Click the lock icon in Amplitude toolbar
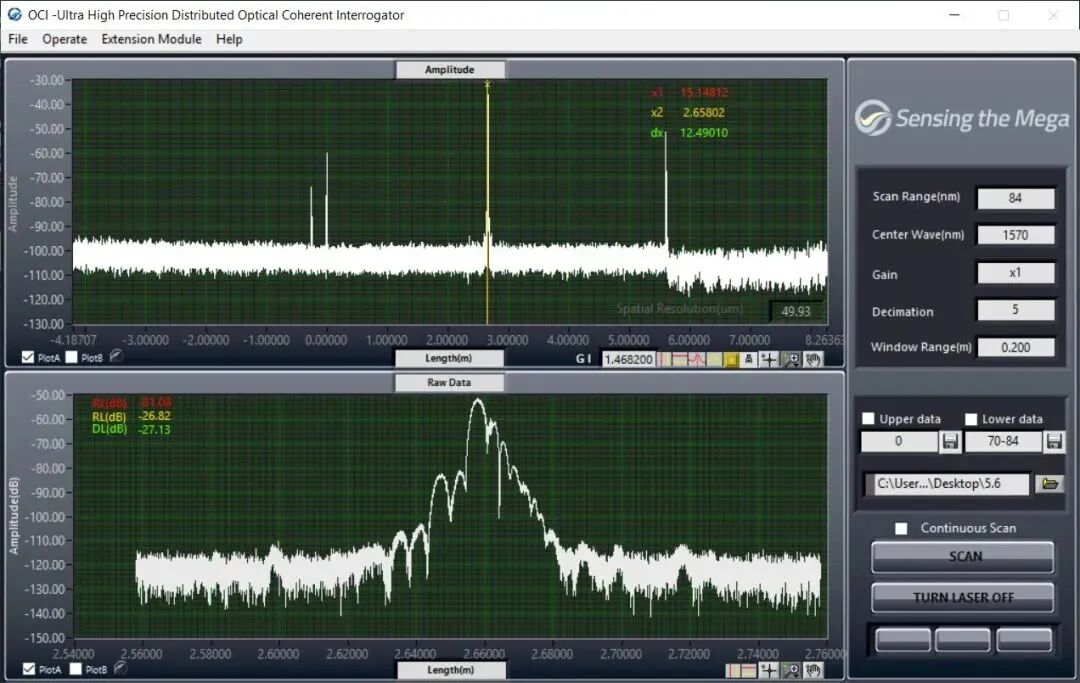This screenshot has width=1080, height=683. point(749,359)
